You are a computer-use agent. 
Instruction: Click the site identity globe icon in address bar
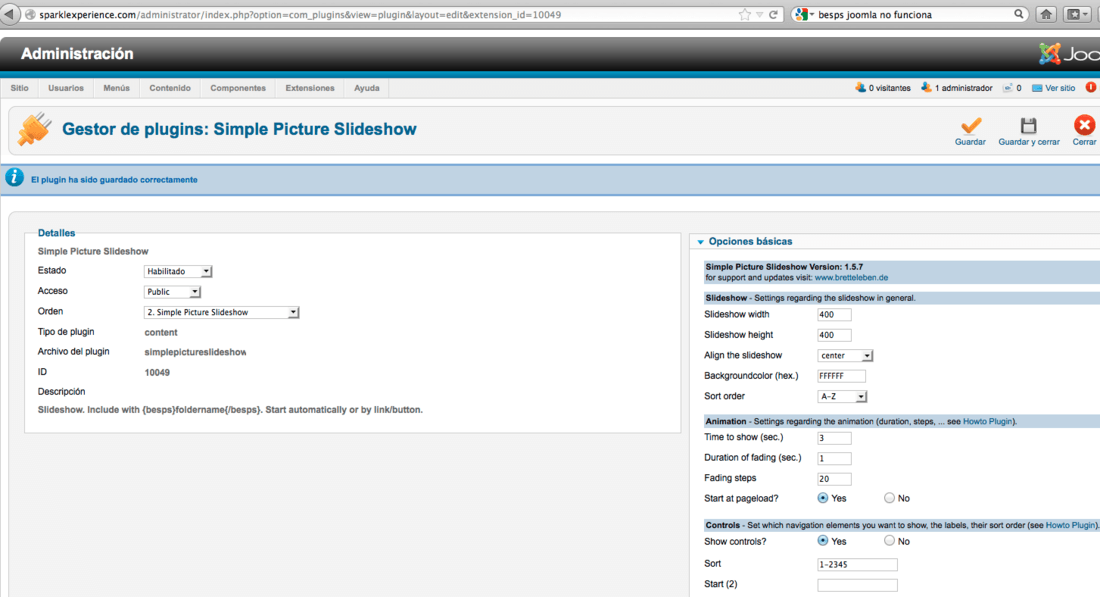[30, 15]
